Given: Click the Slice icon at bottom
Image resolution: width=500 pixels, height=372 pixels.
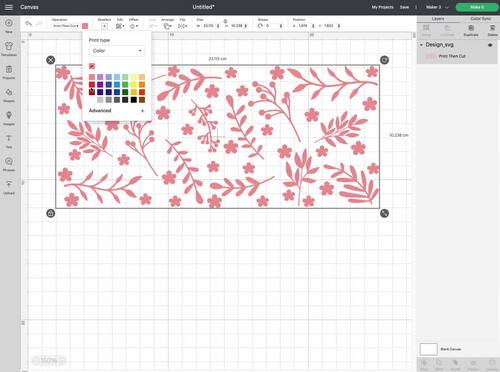Looking at the screenshot, I should (424, 363).
